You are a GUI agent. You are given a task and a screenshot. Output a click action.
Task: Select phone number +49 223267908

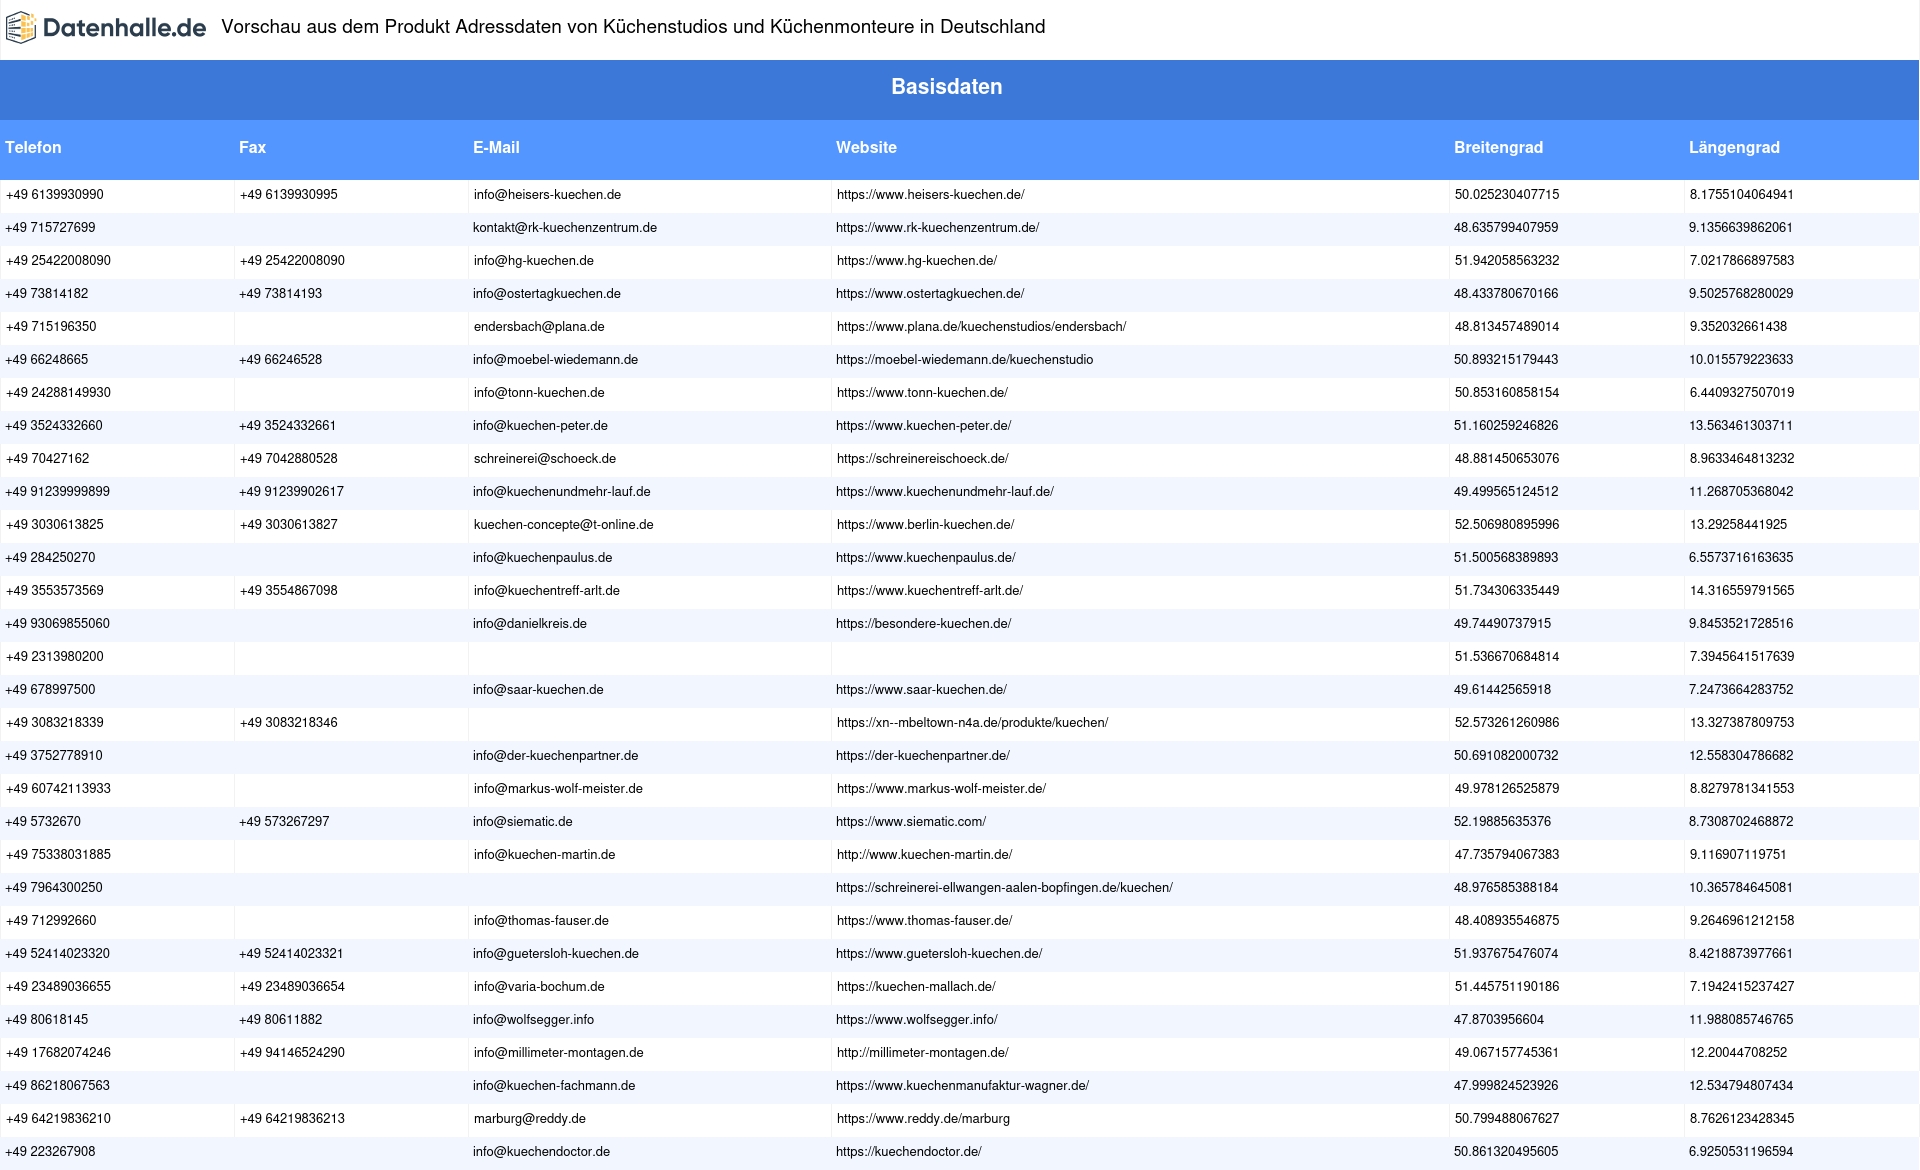[50, 1152]
